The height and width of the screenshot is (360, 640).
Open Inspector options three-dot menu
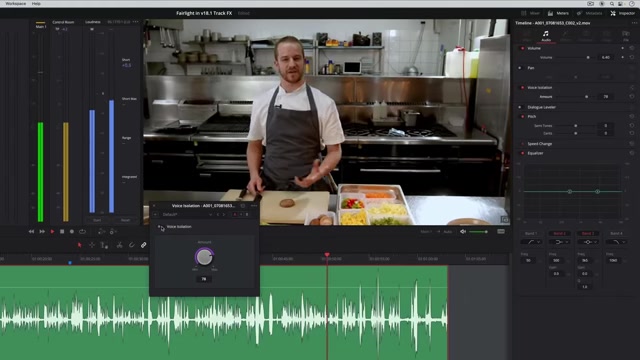pyautogui.click(x=634, y=23)
